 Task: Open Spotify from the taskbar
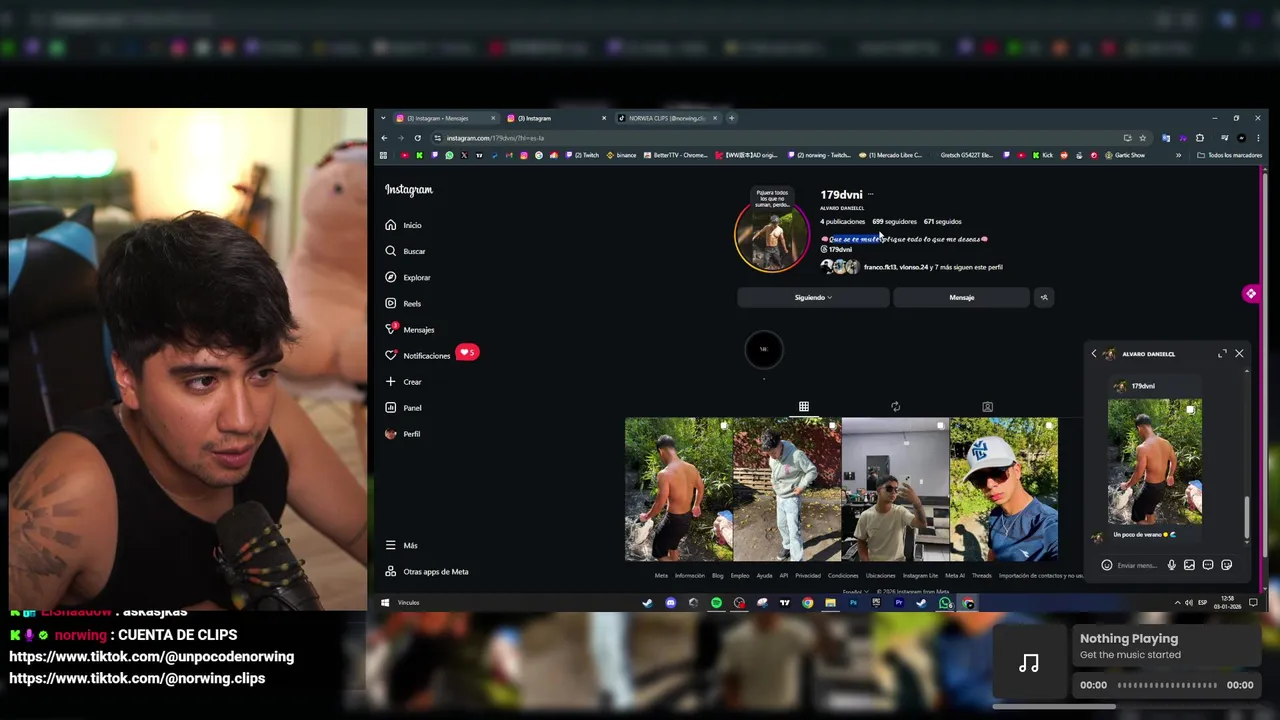point(716,603)
